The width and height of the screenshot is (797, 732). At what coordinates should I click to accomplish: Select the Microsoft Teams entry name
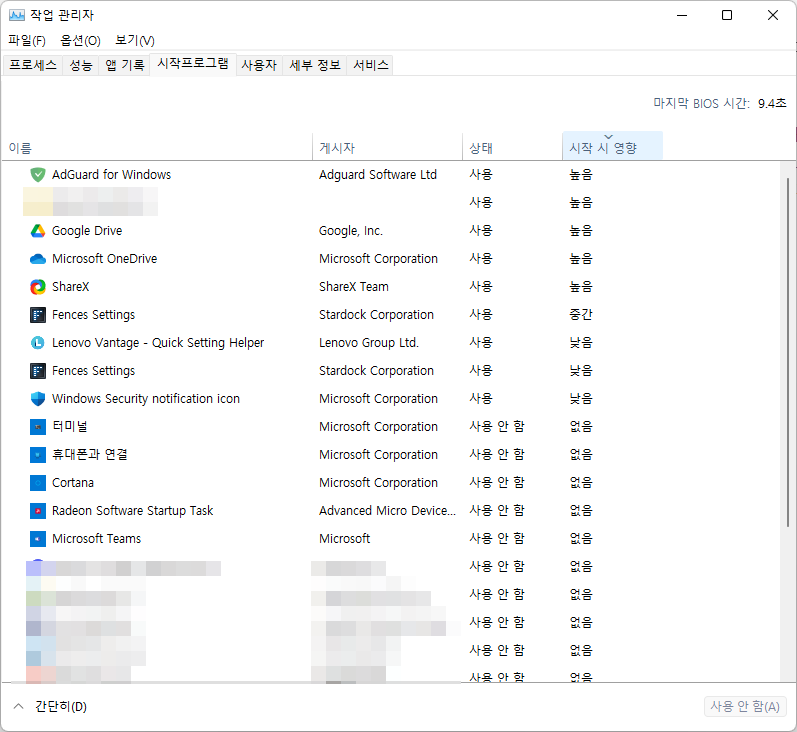pyautogui.click(x=97, y=538)
